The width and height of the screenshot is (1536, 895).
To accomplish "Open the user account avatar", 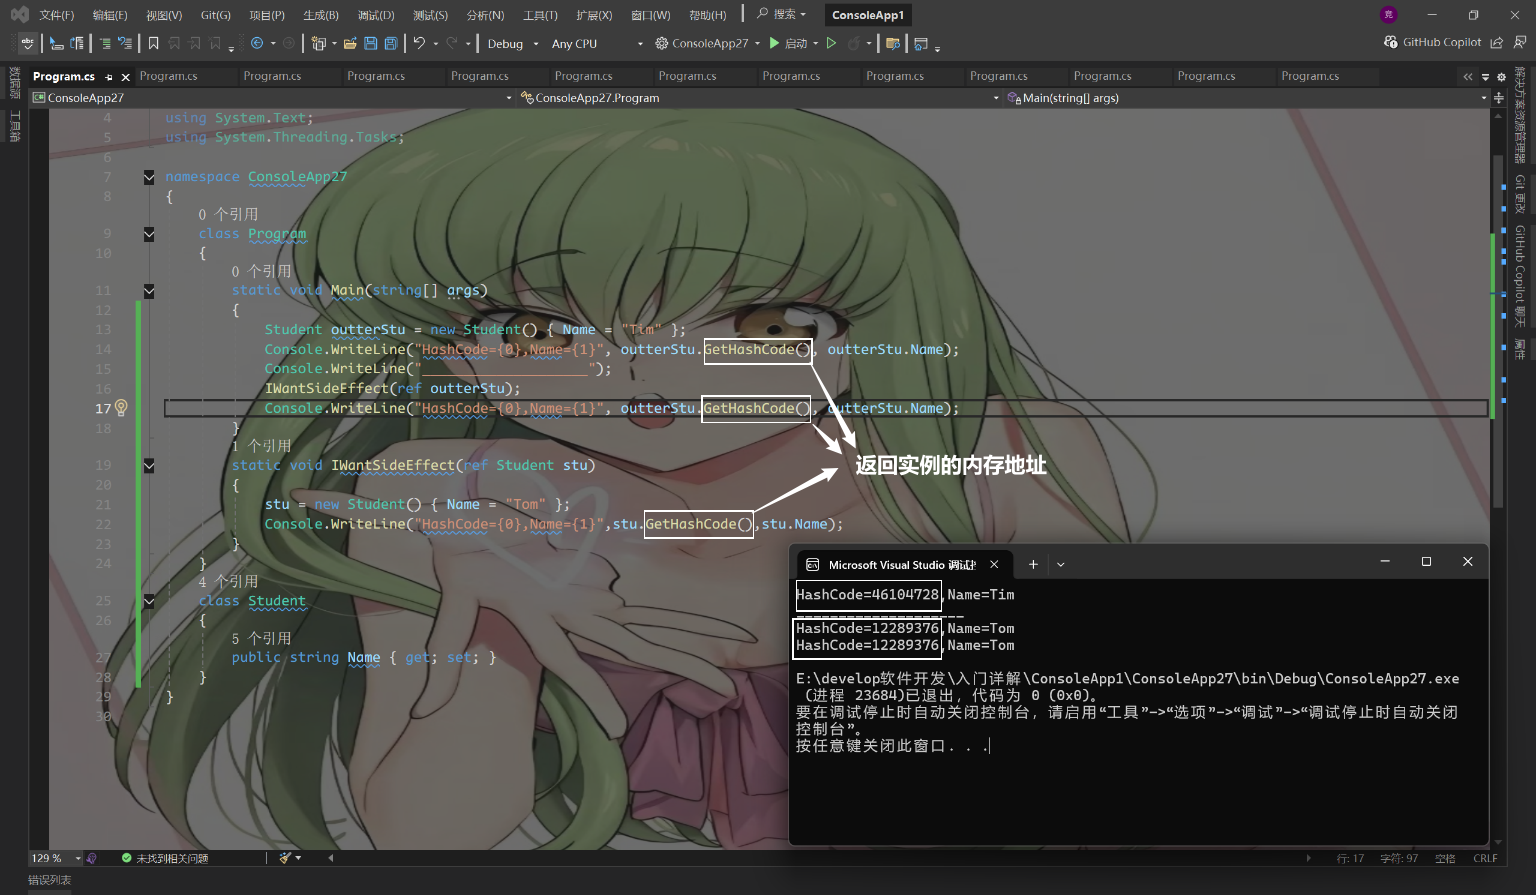I will pos(1388,15).
